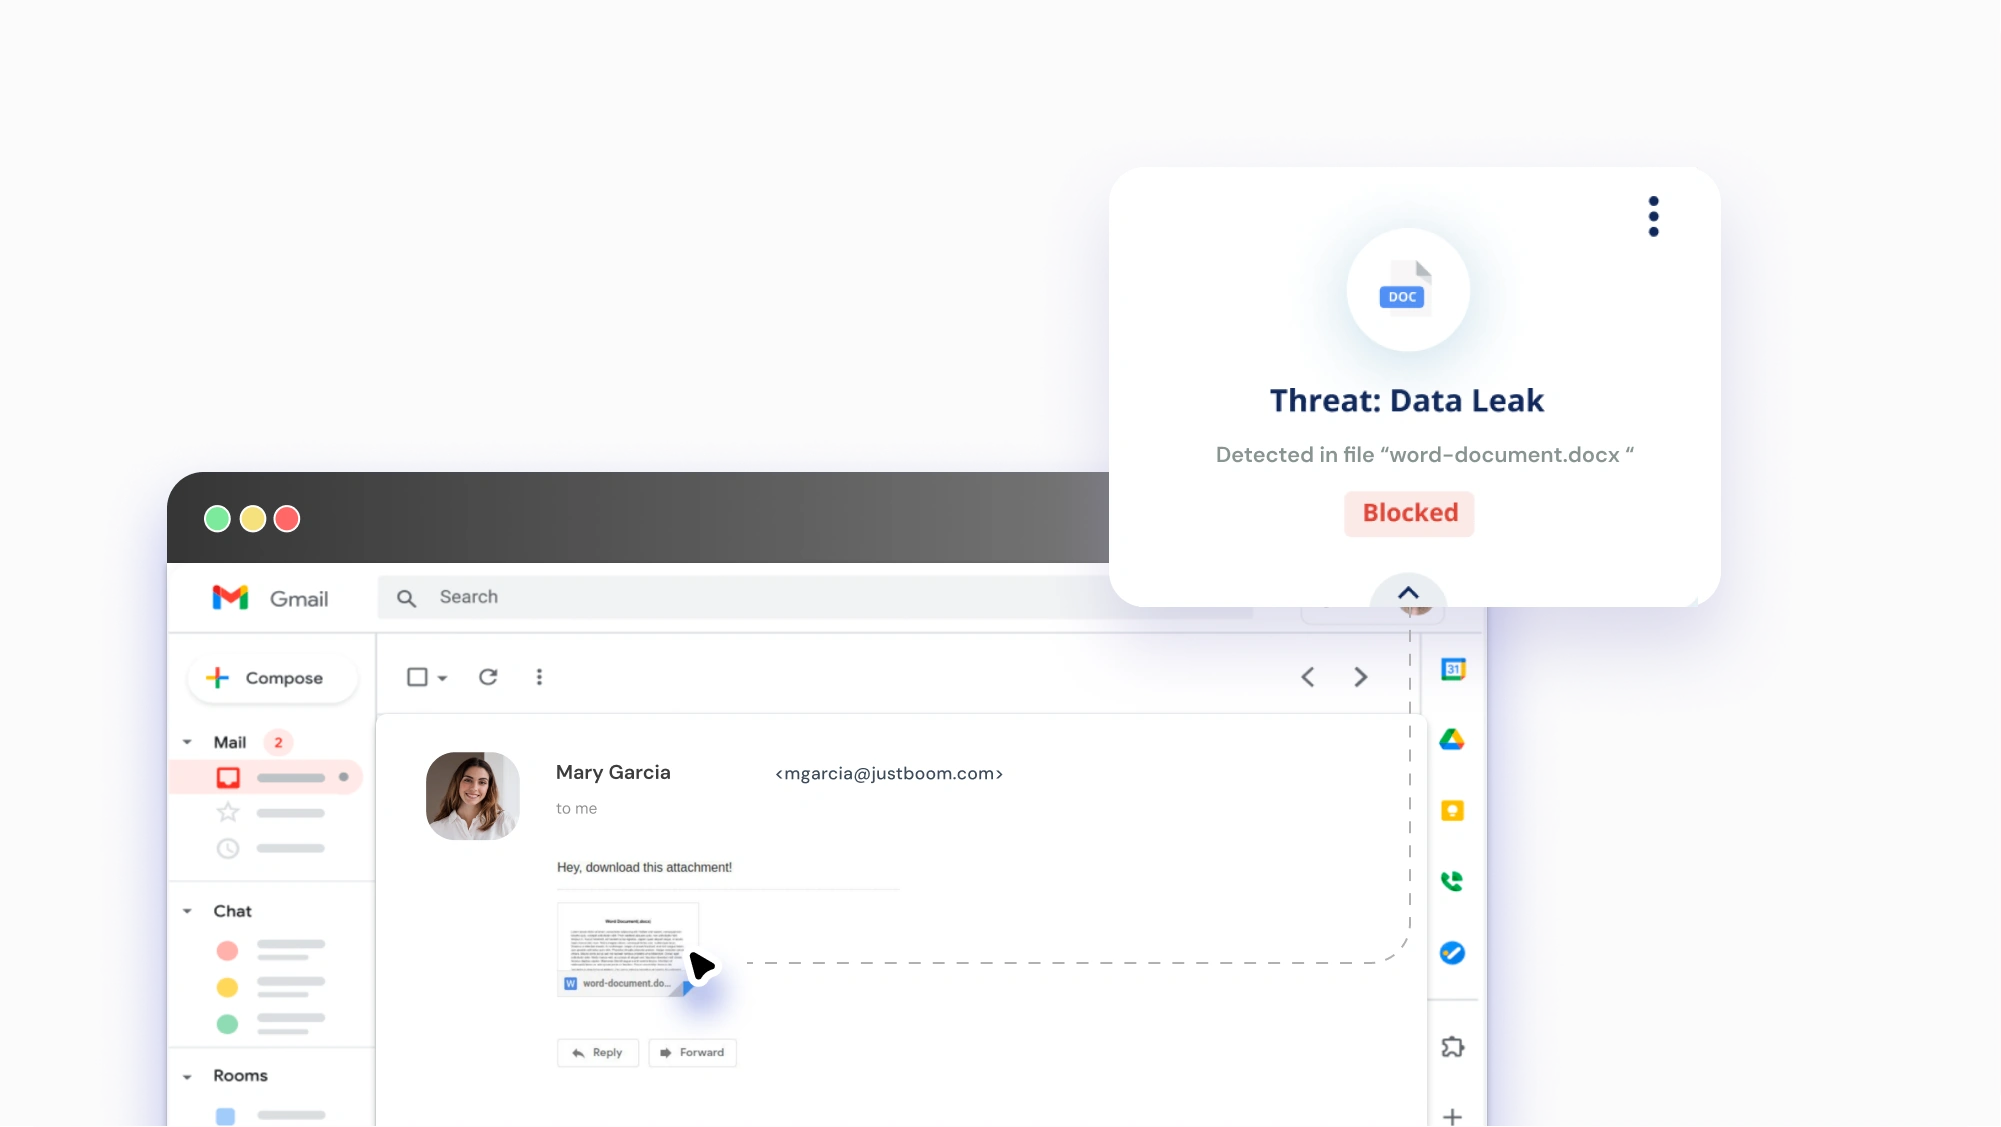Open Google Keep side panel icon

1452,811
